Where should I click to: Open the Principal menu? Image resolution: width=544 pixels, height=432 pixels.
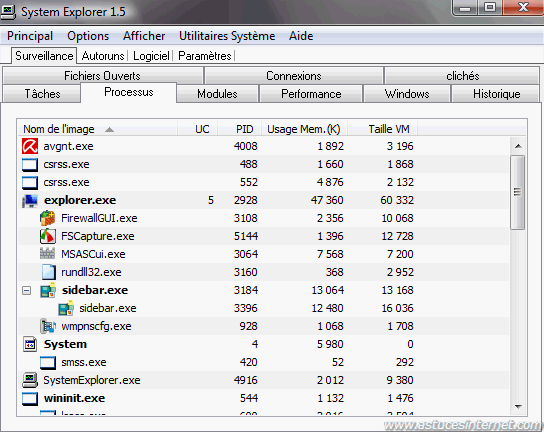tap(30, 36)
